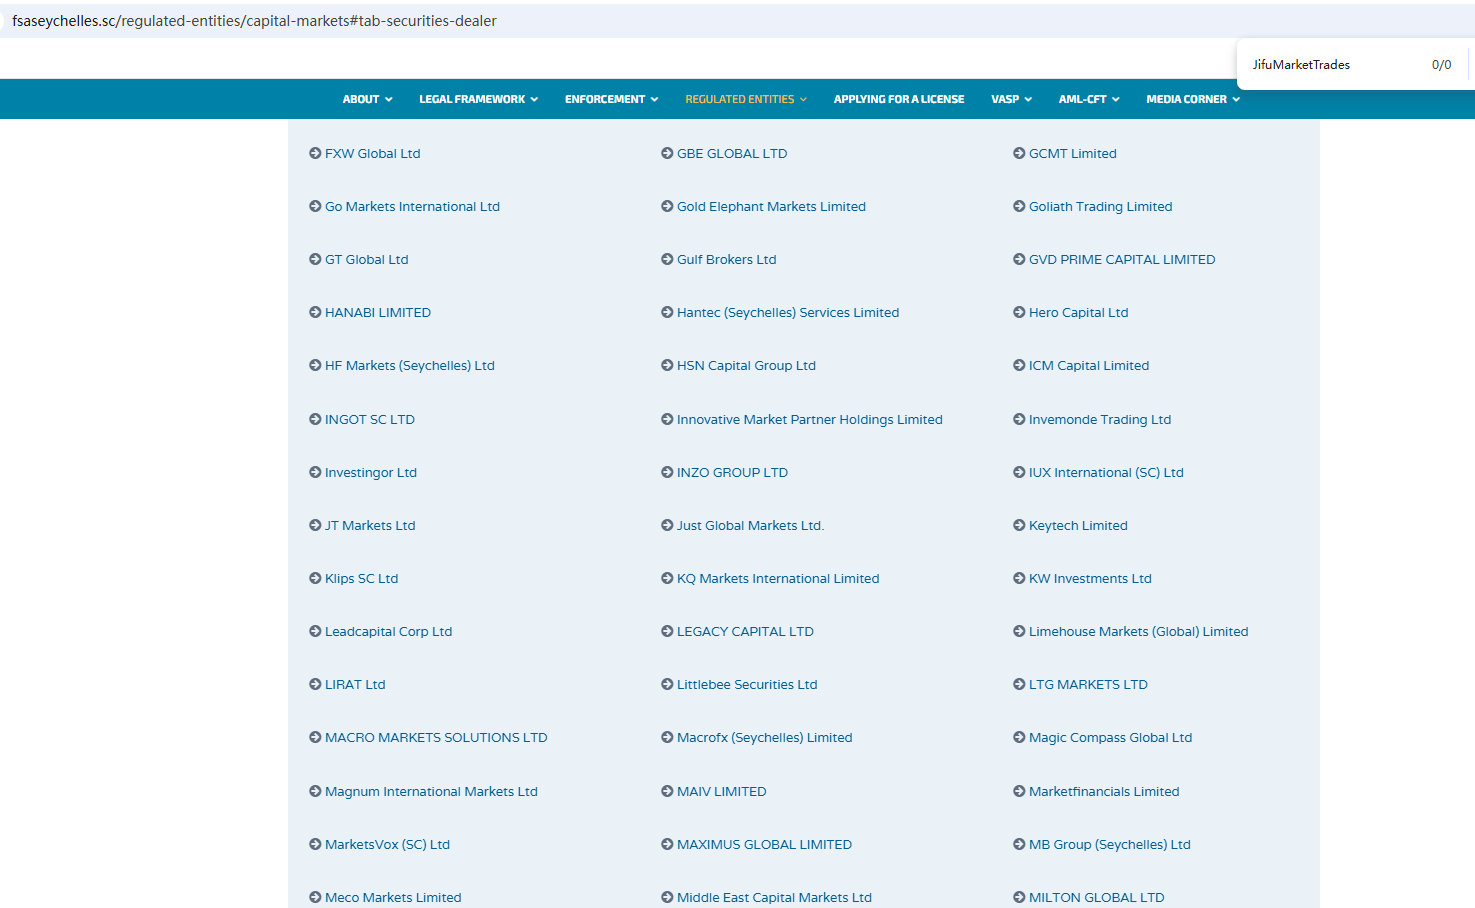This screenshot has width=1475, height=908.
Task: Expand the LEGAL FRAMEWORK menu
Action: click(x=478, y=99)
